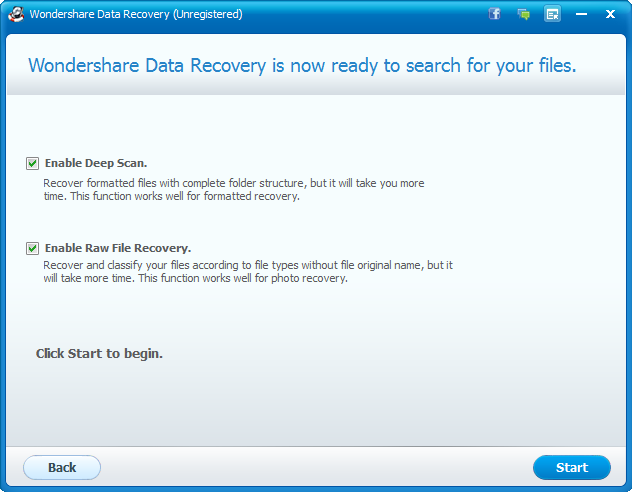The image size is (632, 492).
Task: Go to previous step with Back button
Action: 62,467
